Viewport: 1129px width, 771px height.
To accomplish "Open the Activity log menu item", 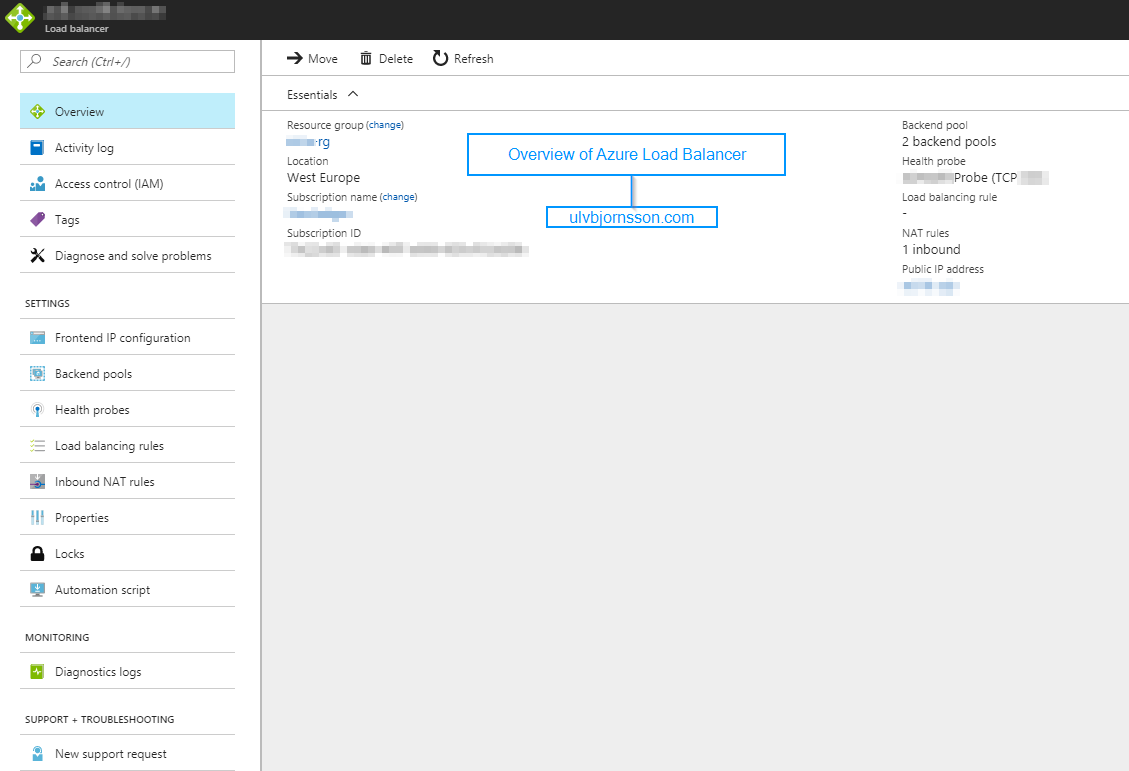I will tap(127, 148).
